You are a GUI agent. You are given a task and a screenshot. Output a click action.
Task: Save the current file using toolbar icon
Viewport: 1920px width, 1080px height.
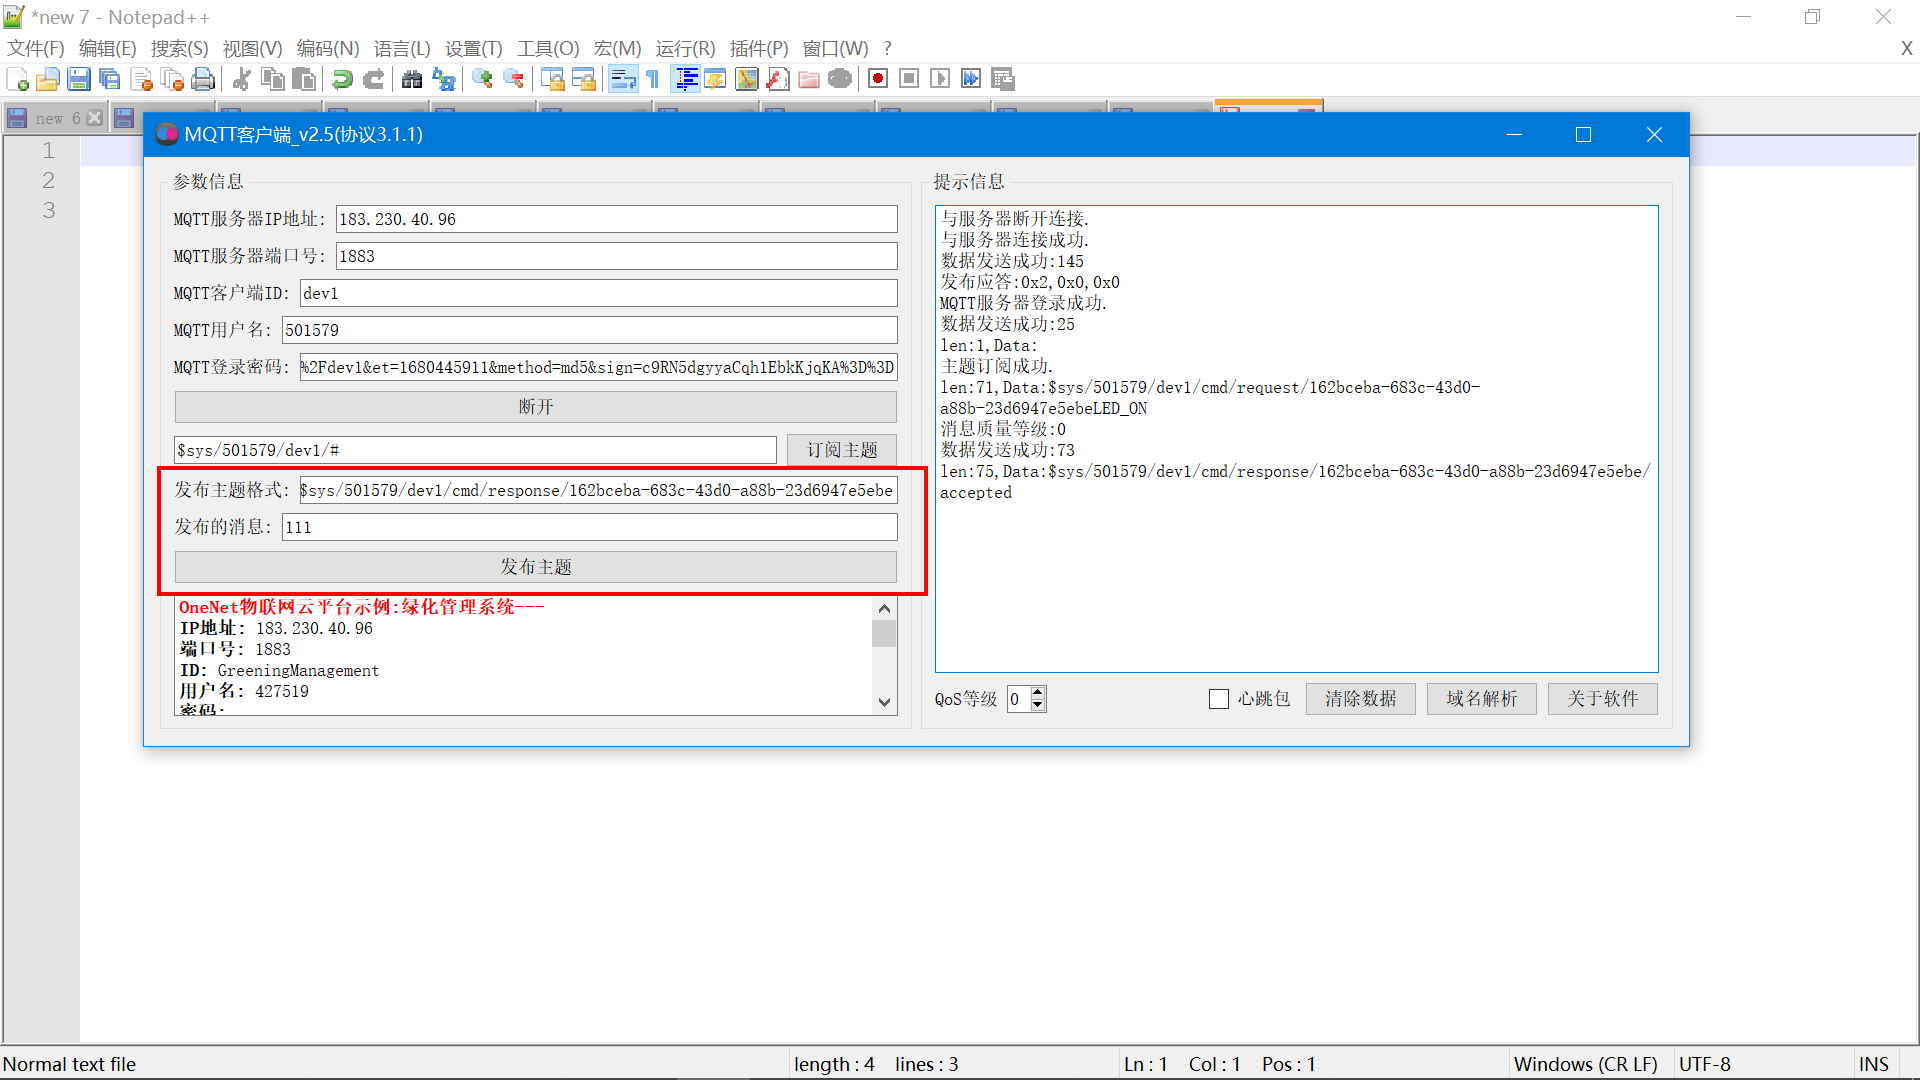[79, 79]
